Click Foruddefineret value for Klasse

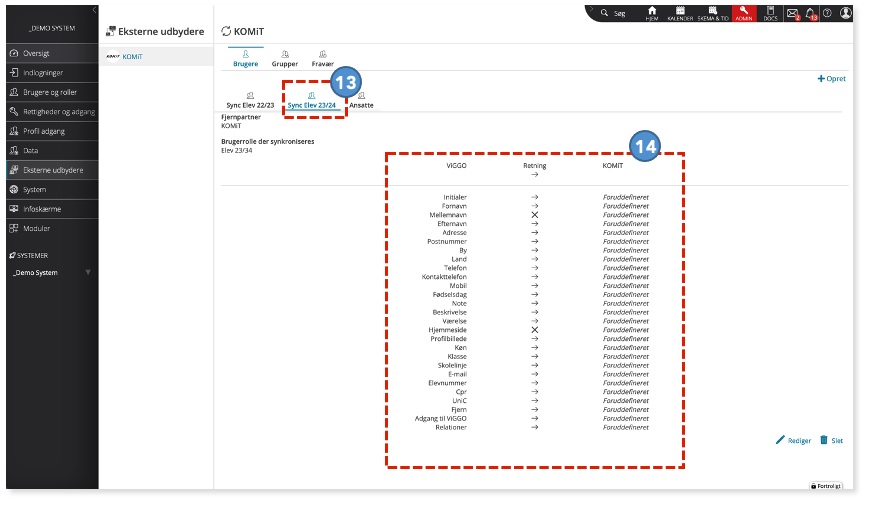(x=625, y=357)
